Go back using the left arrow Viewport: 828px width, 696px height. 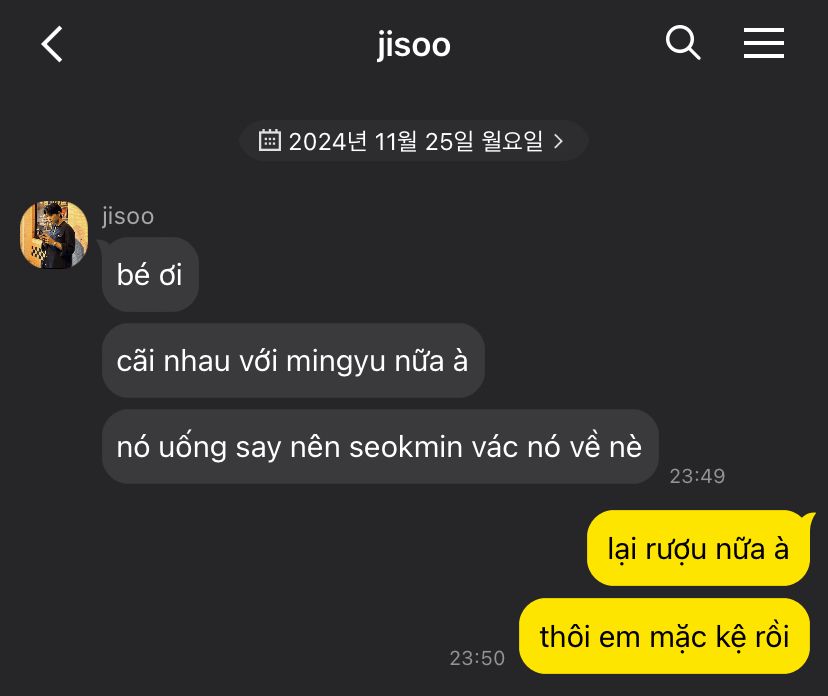pyautogui.click(x=52, y=44)
